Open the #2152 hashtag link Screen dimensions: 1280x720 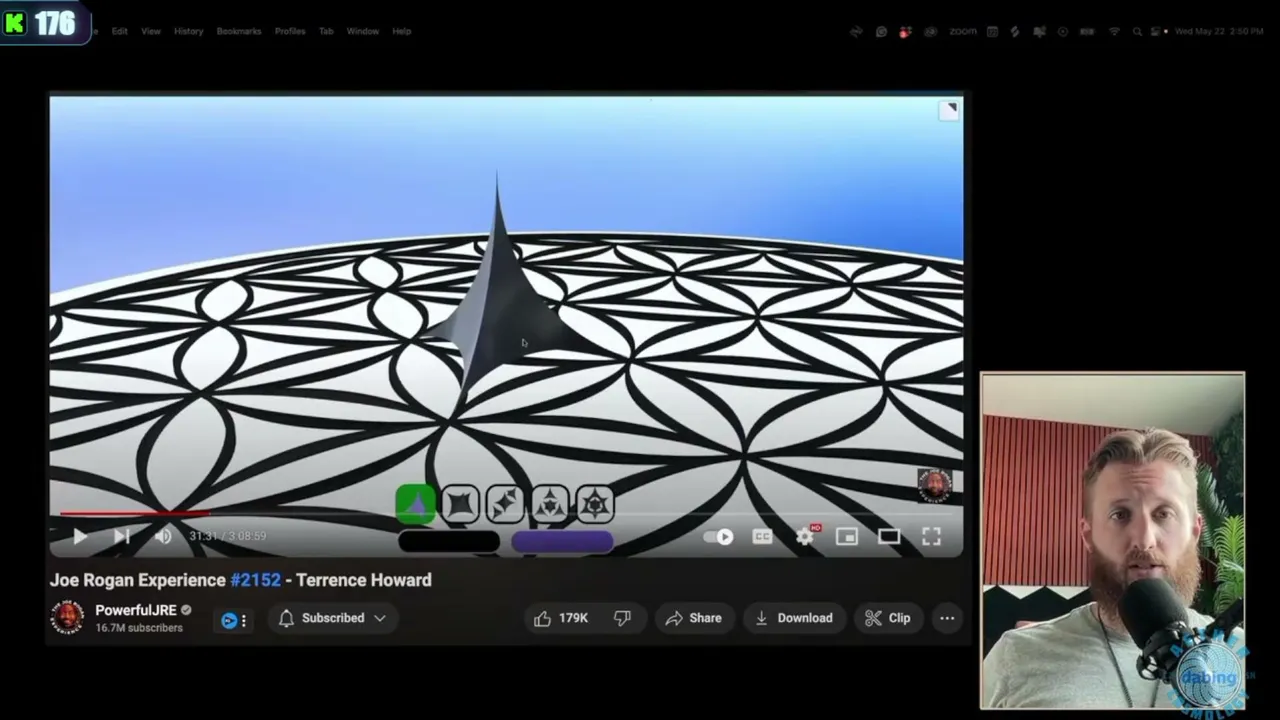click(x=255, y=580)
